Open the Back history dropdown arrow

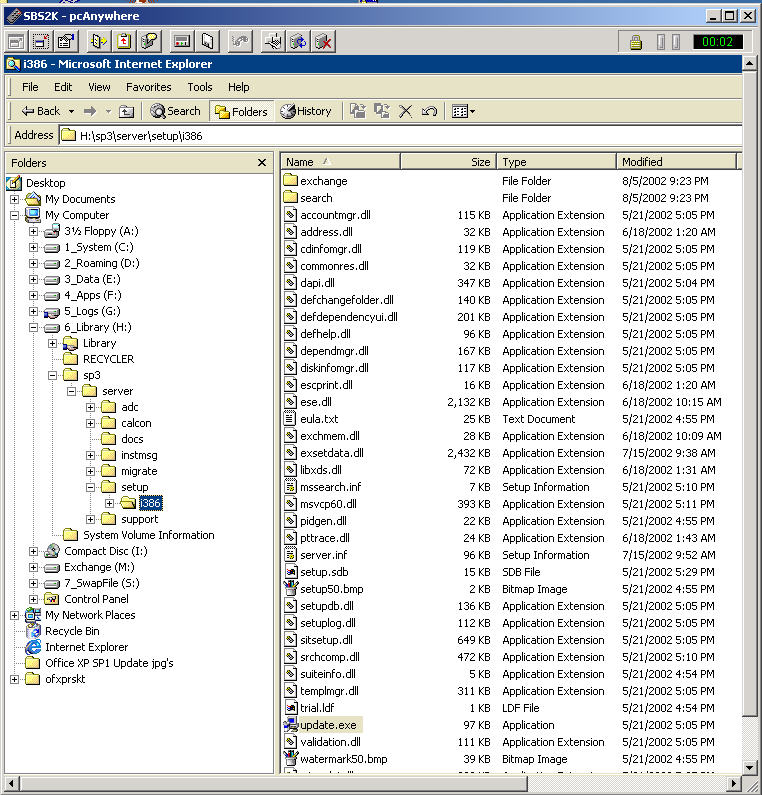coord(71,111)
